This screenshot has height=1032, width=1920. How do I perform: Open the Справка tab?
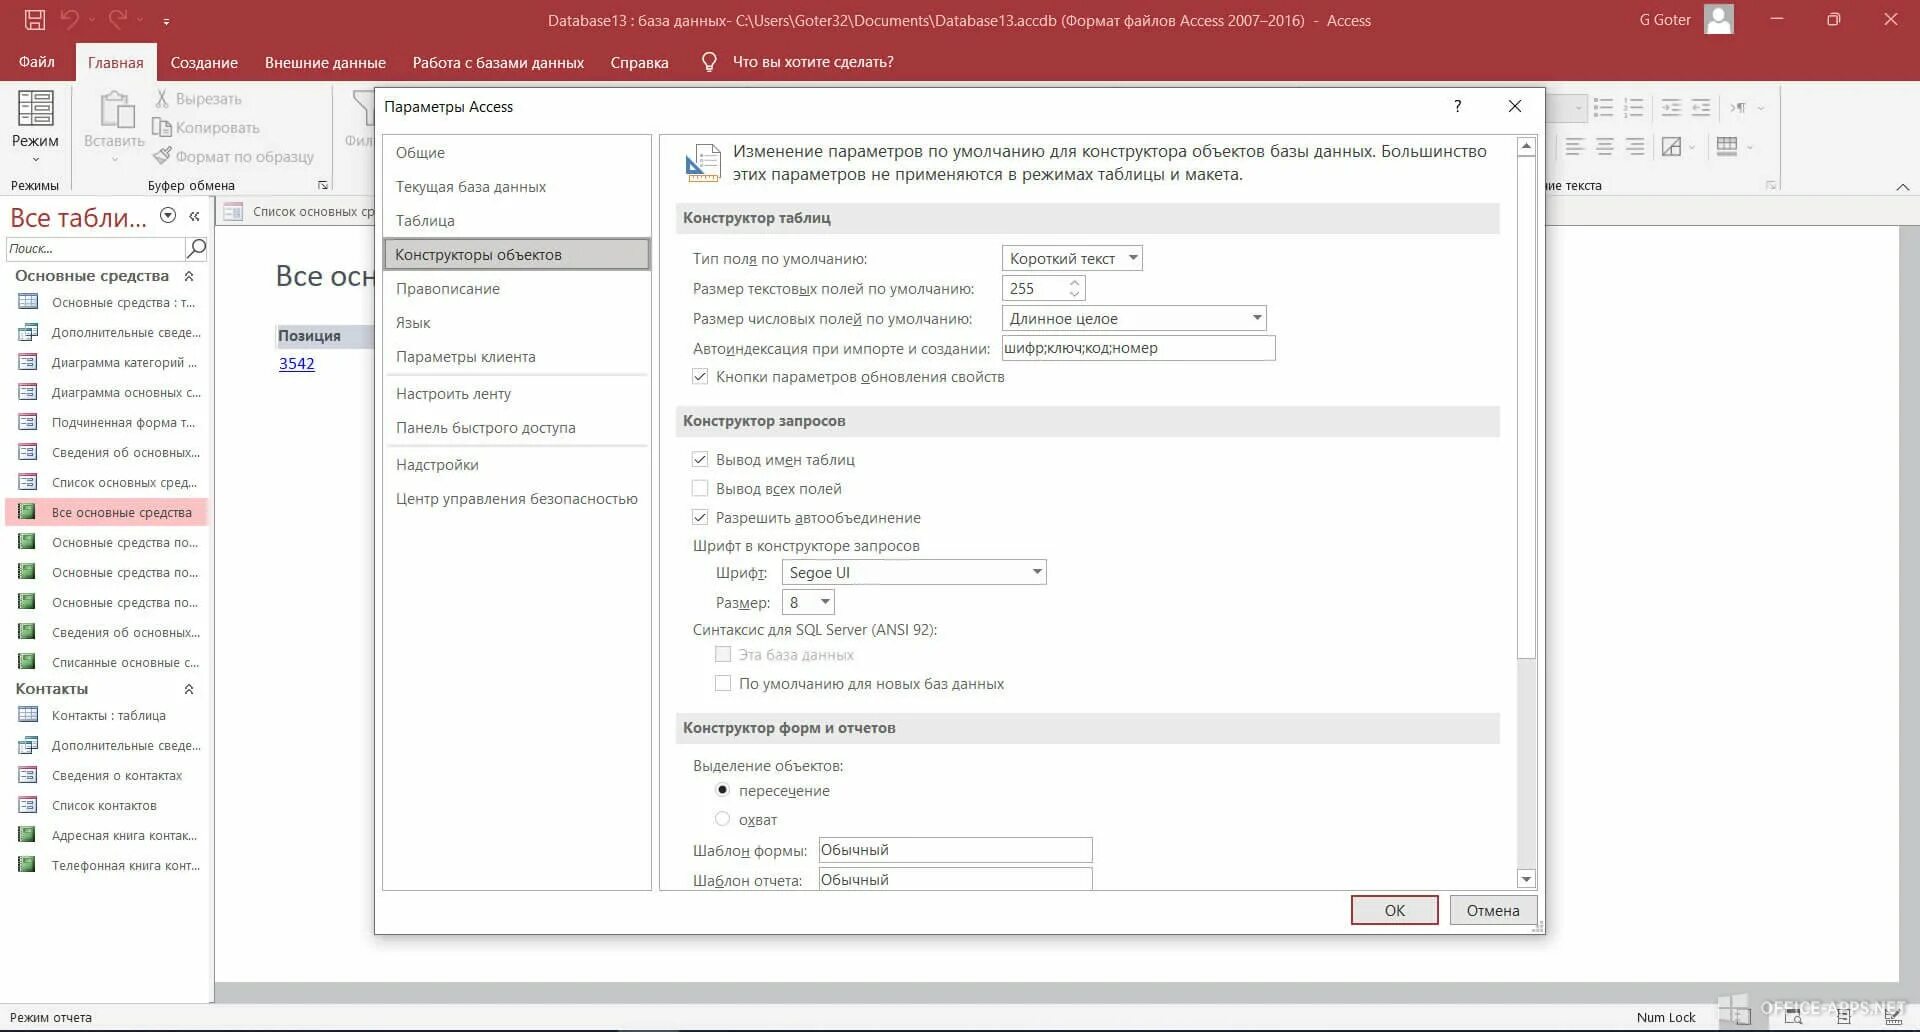pos(639,62)
